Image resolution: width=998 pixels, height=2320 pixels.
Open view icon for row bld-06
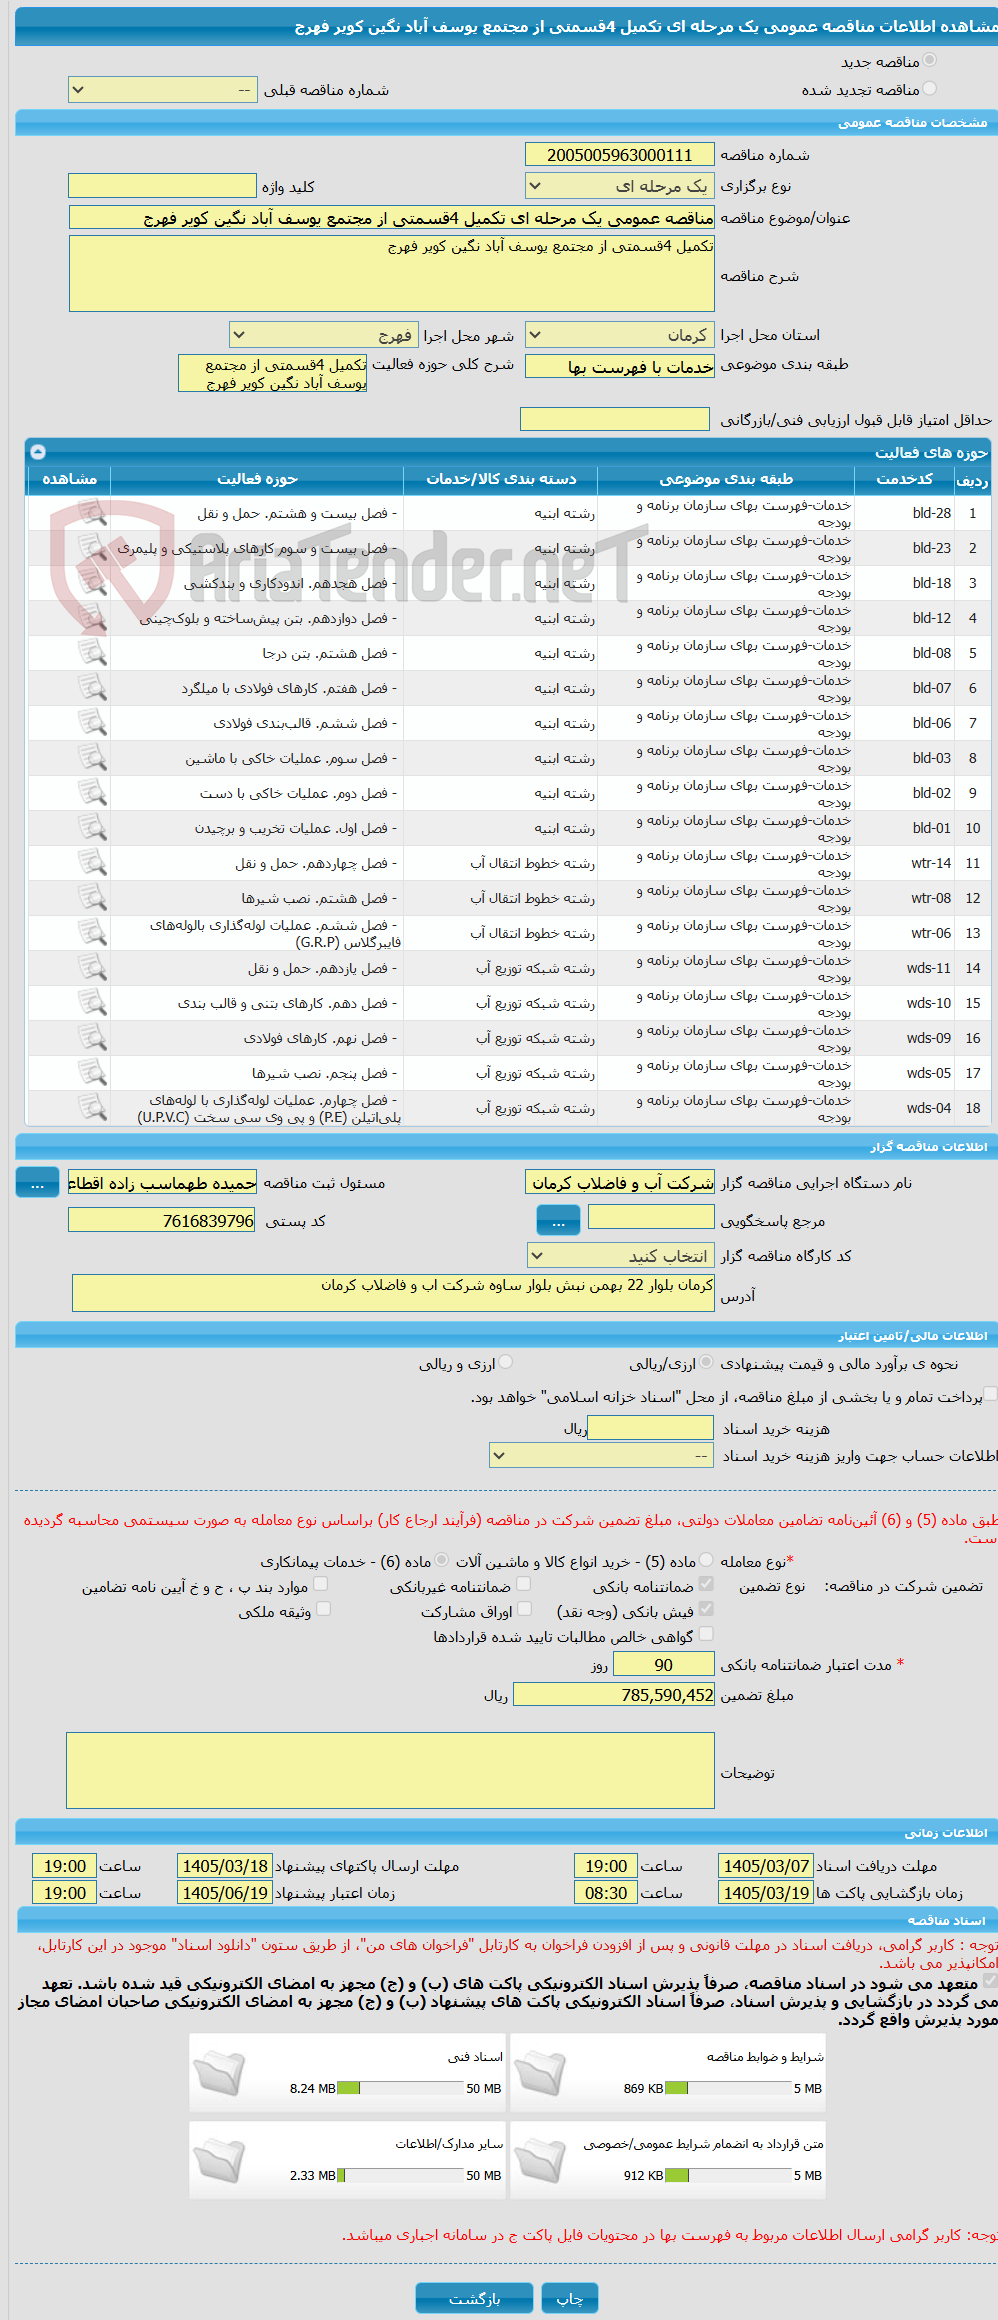[x=92, y=723]
